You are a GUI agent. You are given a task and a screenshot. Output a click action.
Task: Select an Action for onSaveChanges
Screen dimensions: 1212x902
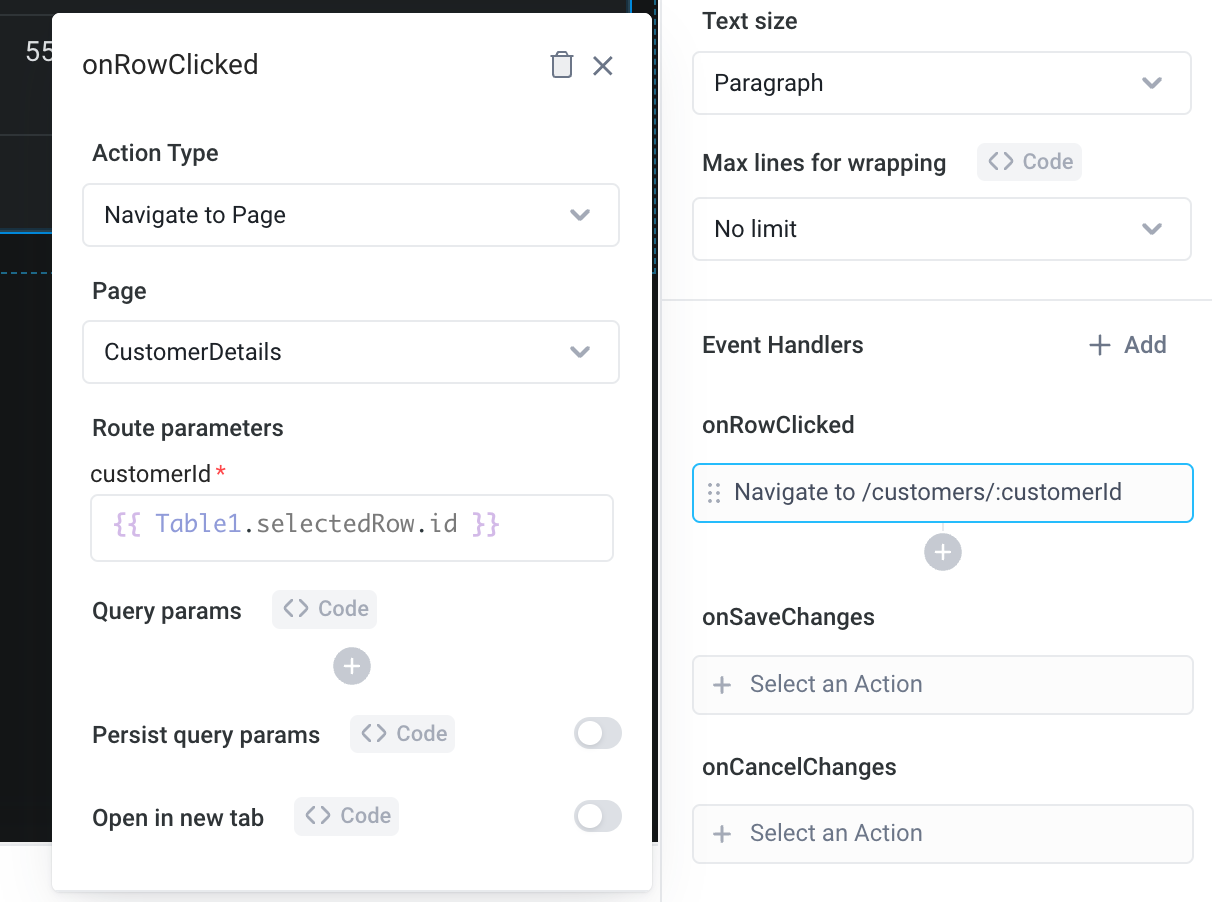click(942, 685)
